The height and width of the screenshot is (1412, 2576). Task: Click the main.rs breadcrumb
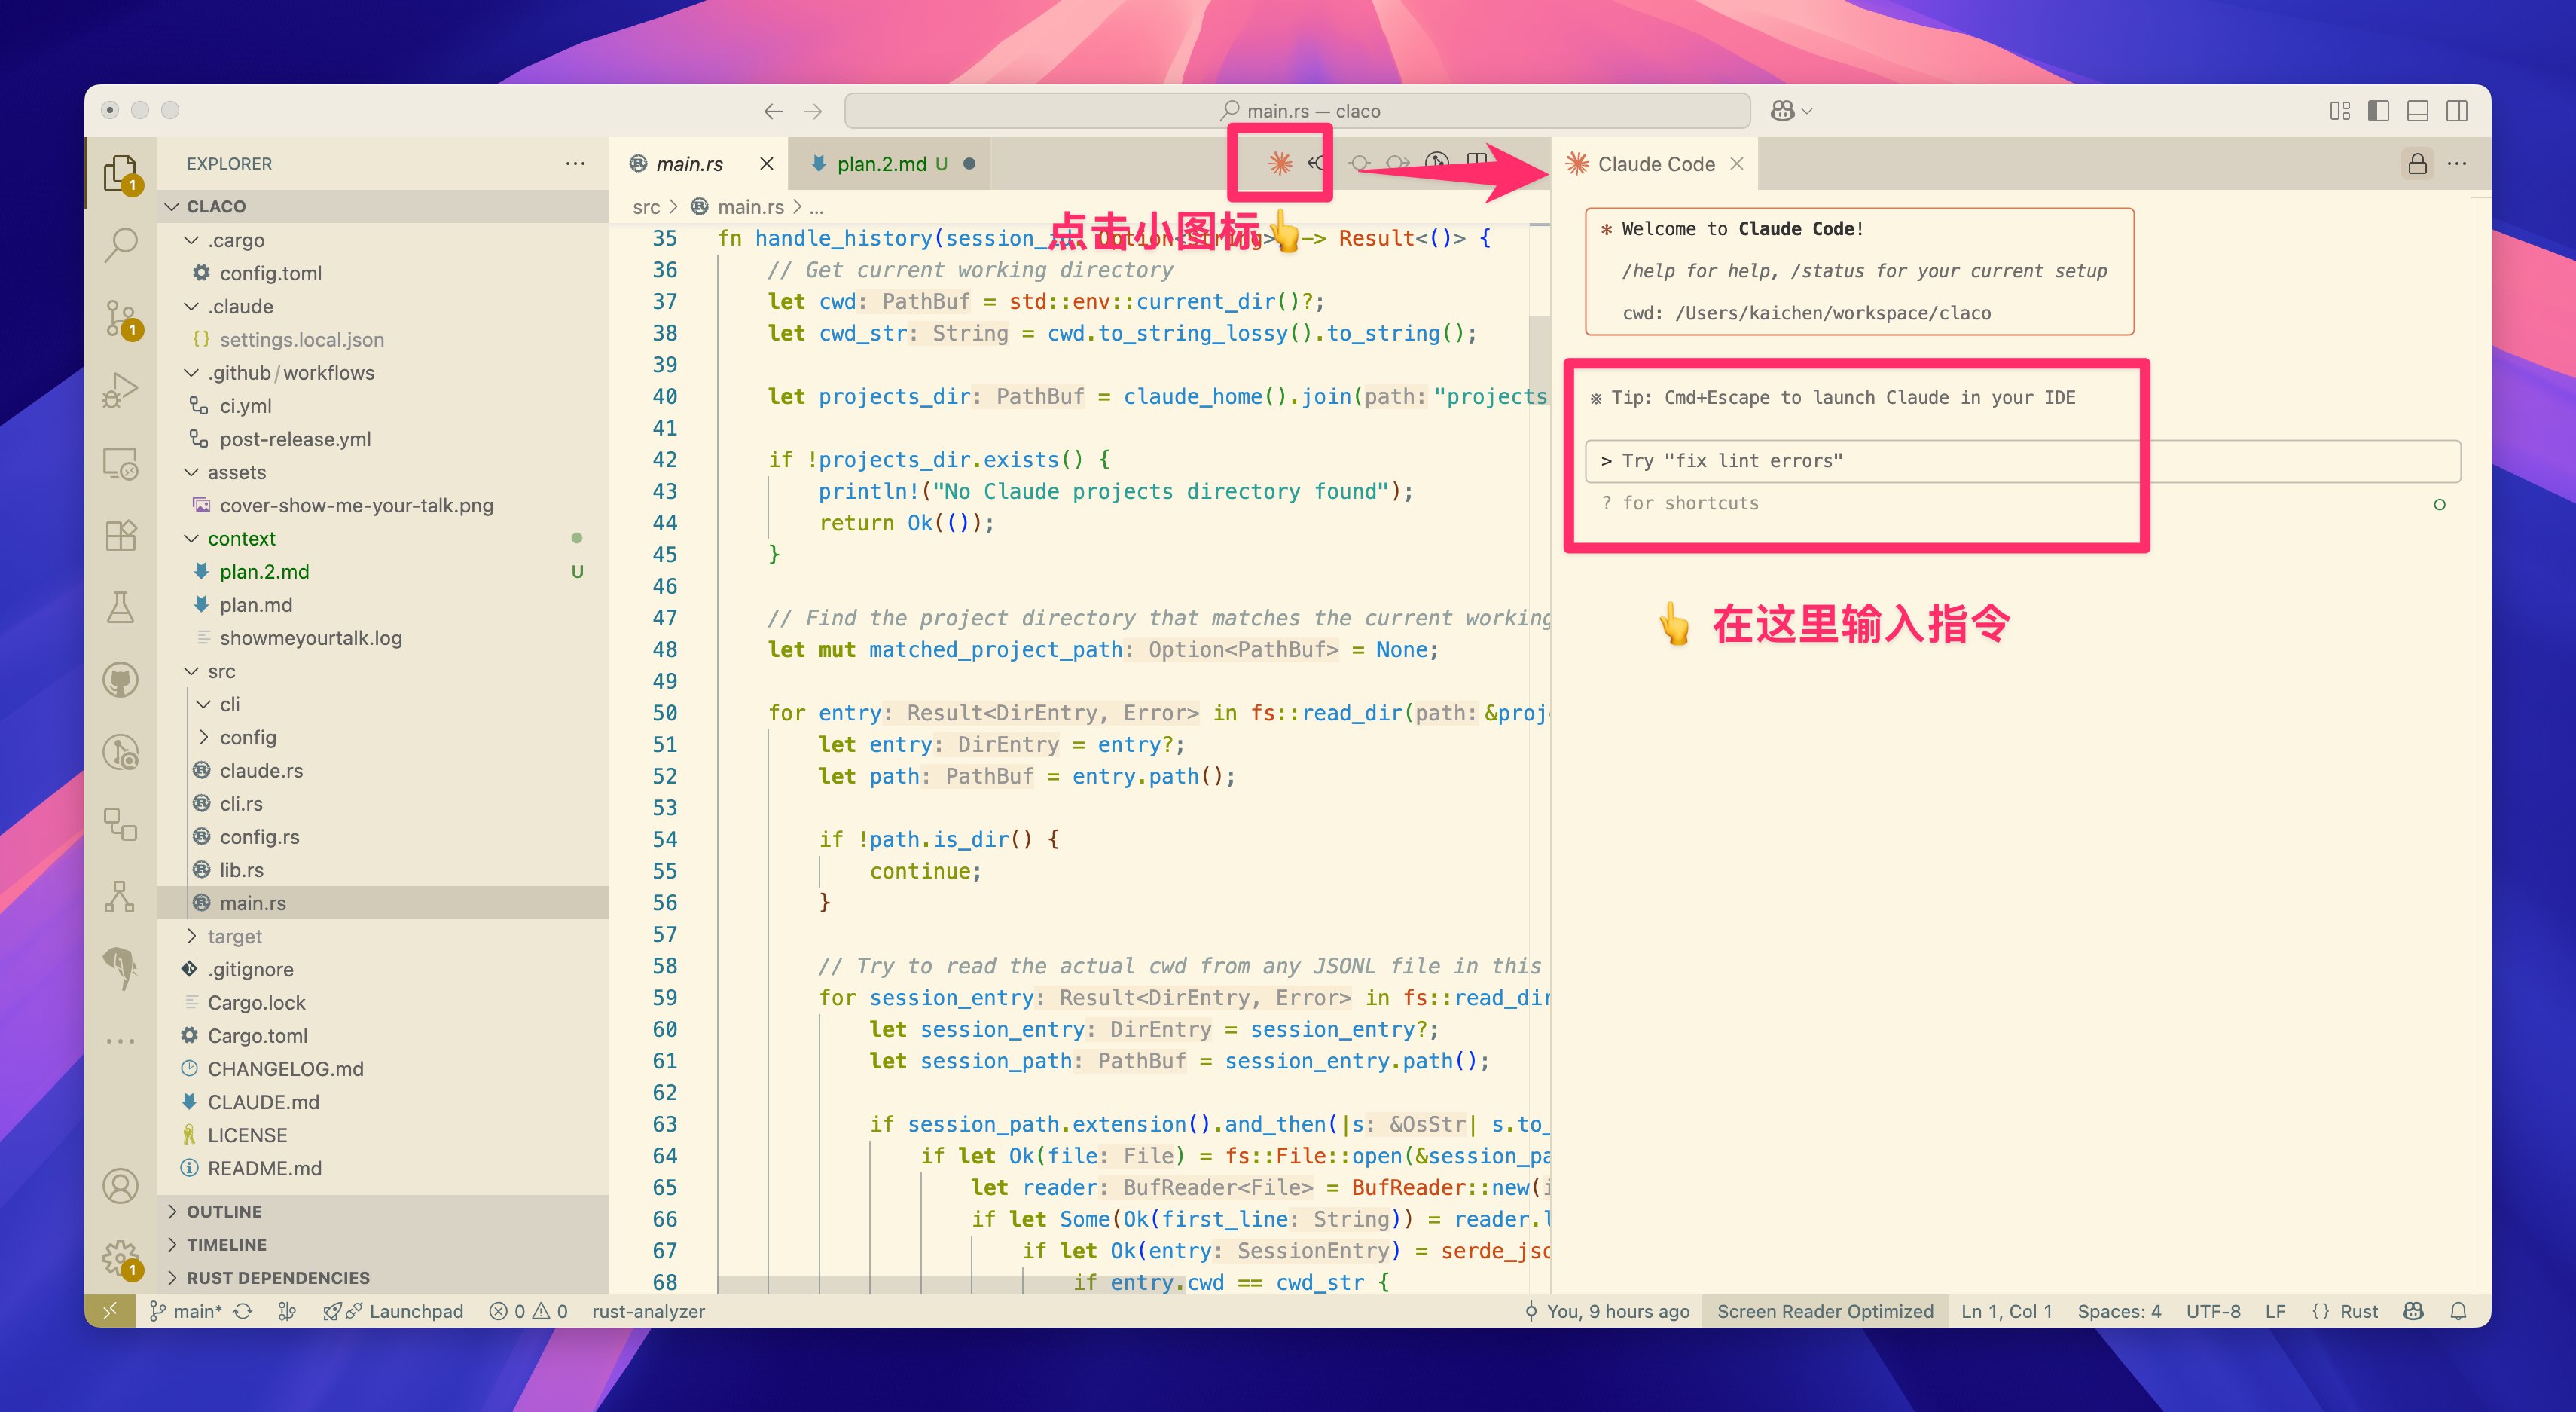point(750,207)
